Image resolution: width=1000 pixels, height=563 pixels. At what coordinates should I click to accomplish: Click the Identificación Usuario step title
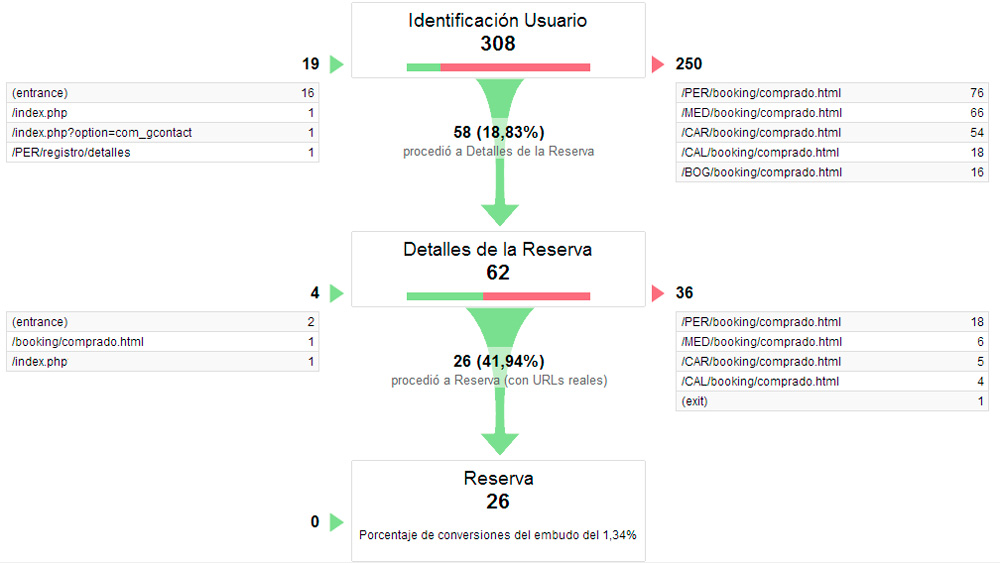coord(498,21)
